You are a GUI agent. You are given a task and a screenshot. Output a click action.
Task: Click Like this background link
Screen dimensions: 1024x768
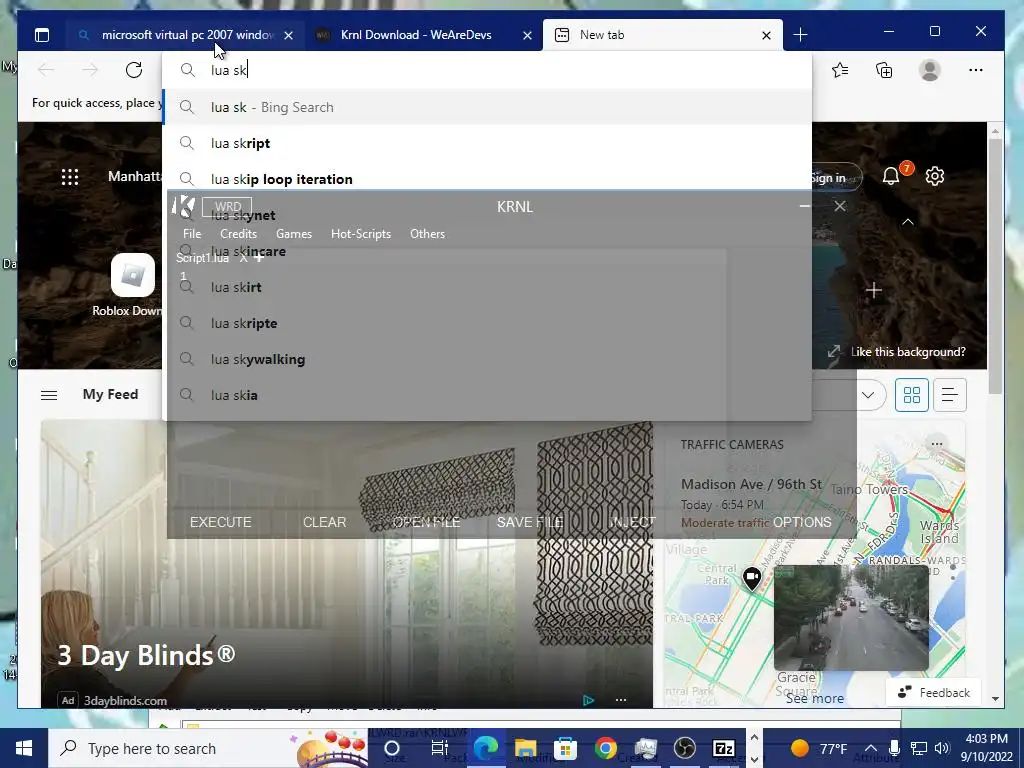click(908, 352)
